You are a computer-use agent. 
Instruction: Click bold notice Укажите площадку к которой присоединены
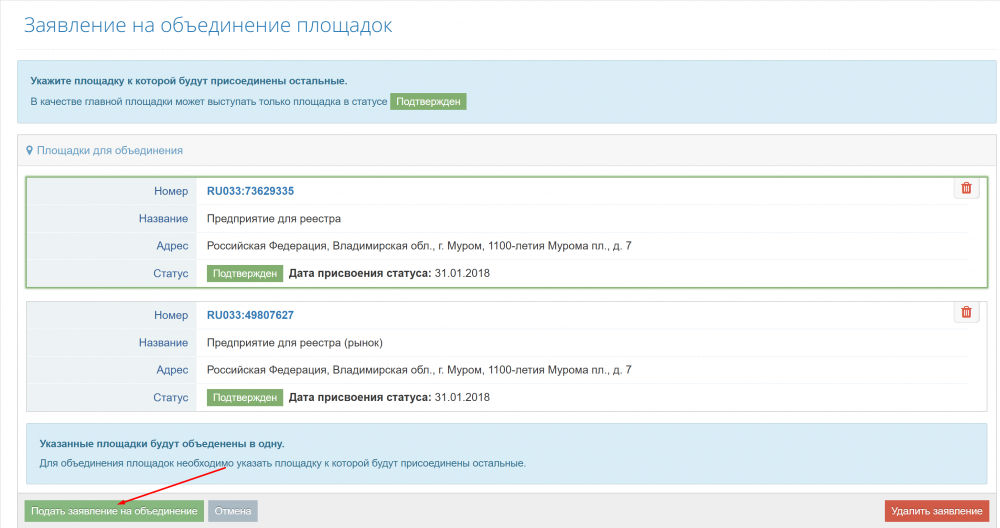[x=188, y=80]
